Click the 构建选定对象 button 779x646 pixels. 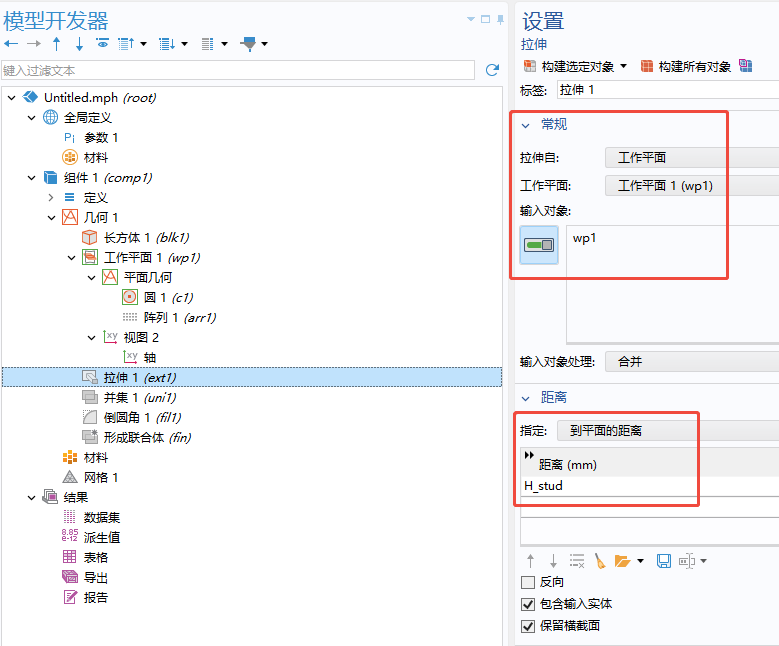578,66
